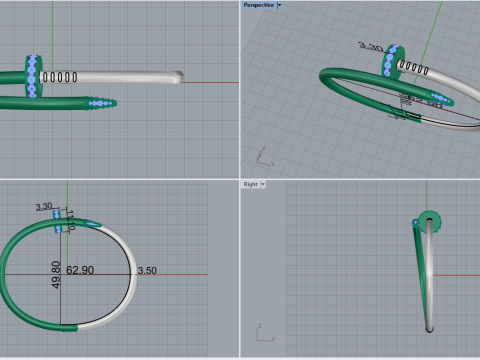Select the 00000 engraving in top-left viewport
Viewport: 480px width, 360px height.
[x=60, y=77]
